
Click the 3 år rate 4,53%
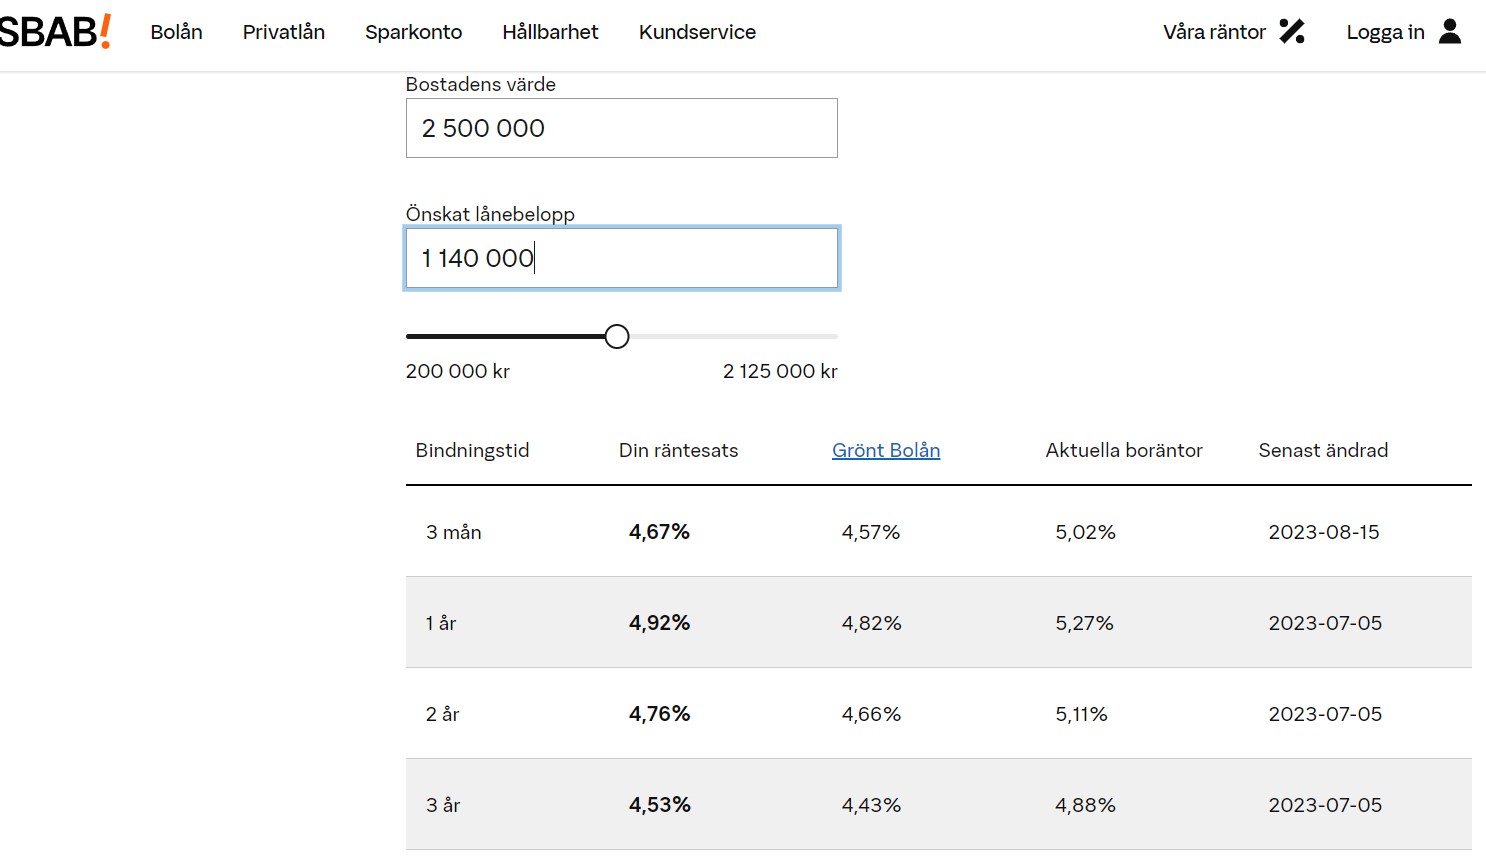tap(659, 805)
